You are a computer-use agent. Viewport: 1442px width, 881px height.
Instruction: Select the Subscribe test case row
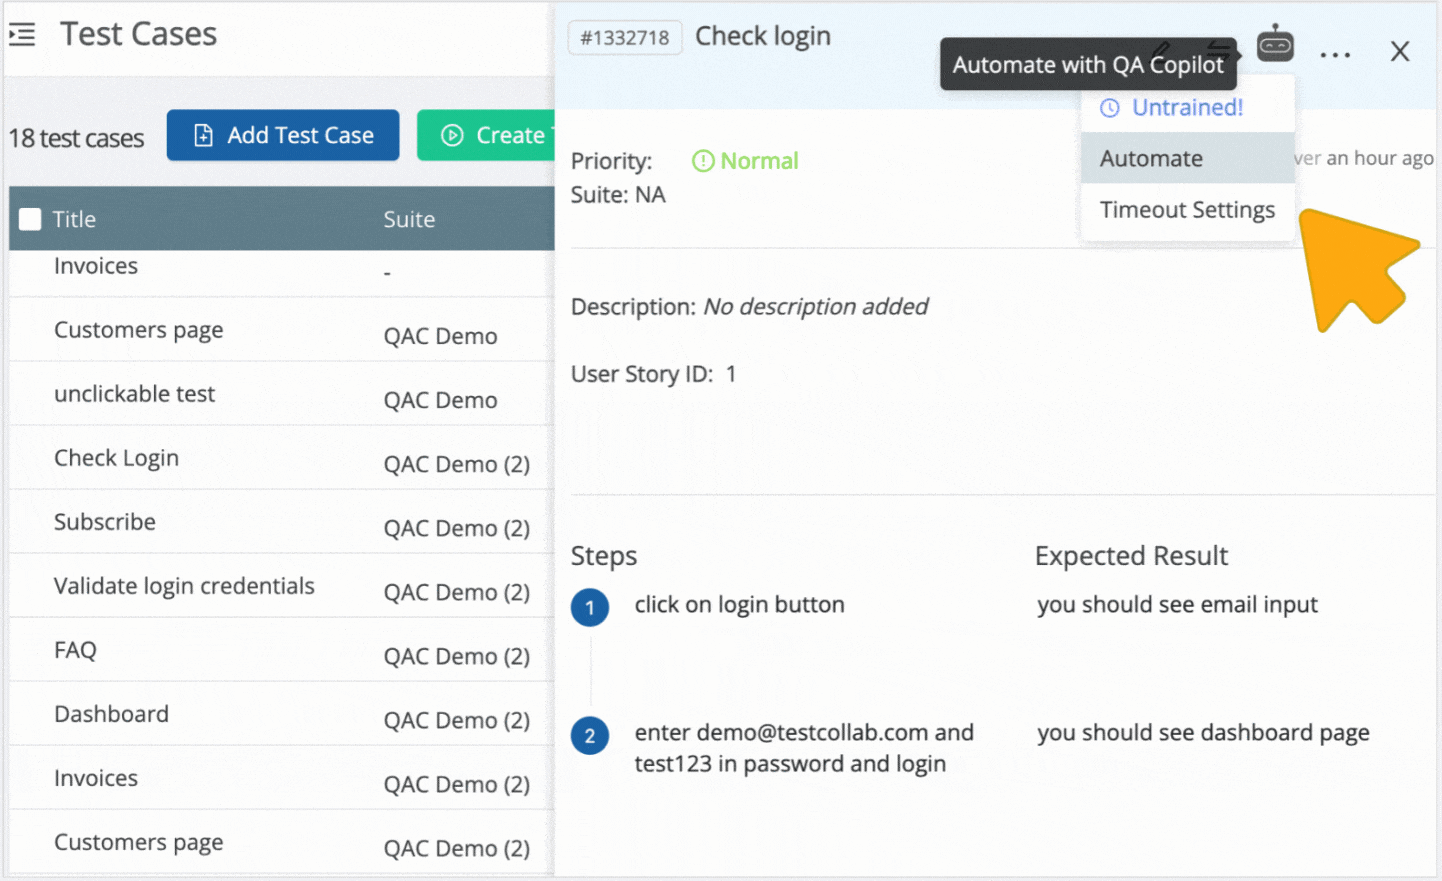coord(104,522)
